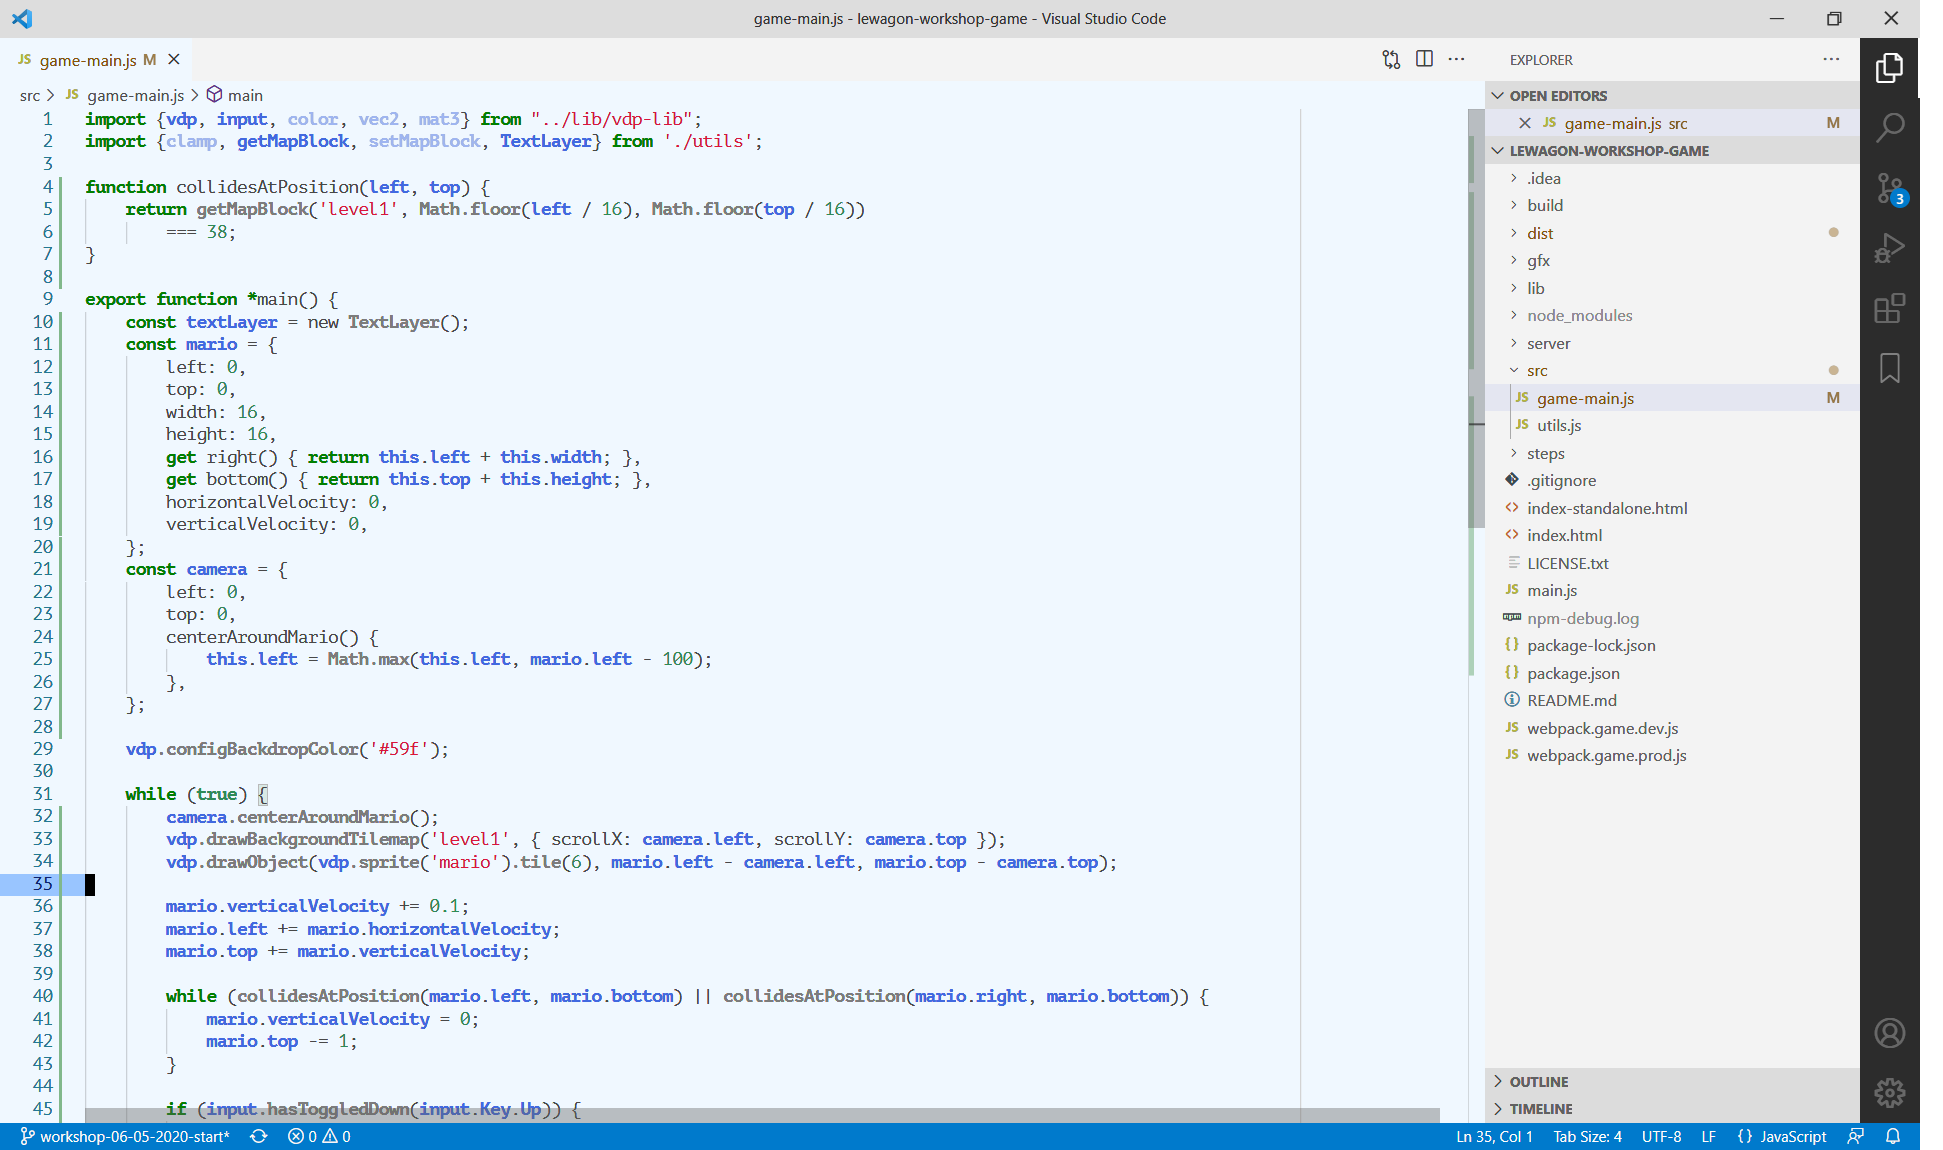The width and height of the screenshot is (1943, 1150).
Task: Collapse the OPEN EDITORS section
Action: pos(1558,96)
